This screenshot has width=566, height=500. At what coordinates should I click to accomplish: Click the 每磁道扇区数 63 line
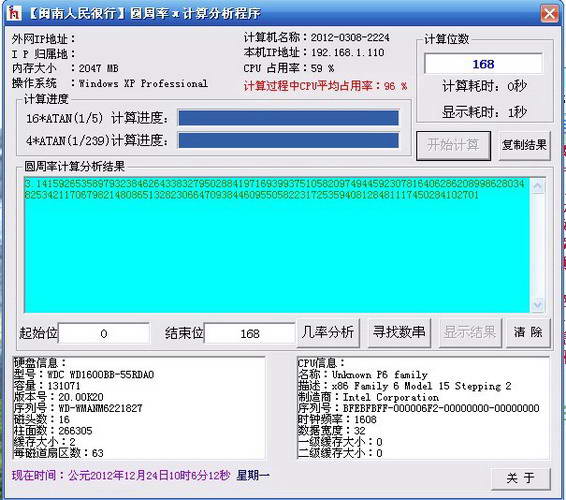pos(58,453)
